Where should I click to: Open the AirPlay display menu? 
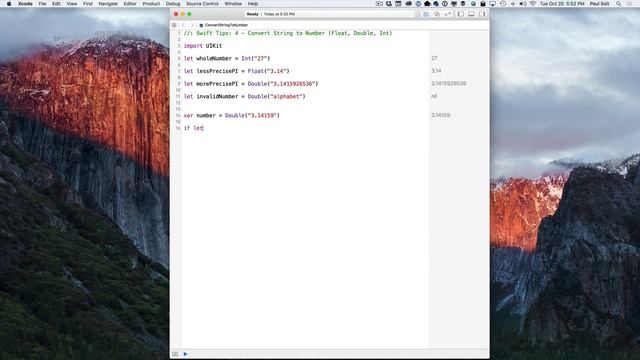pyautogui.click(x=493, y=4)
